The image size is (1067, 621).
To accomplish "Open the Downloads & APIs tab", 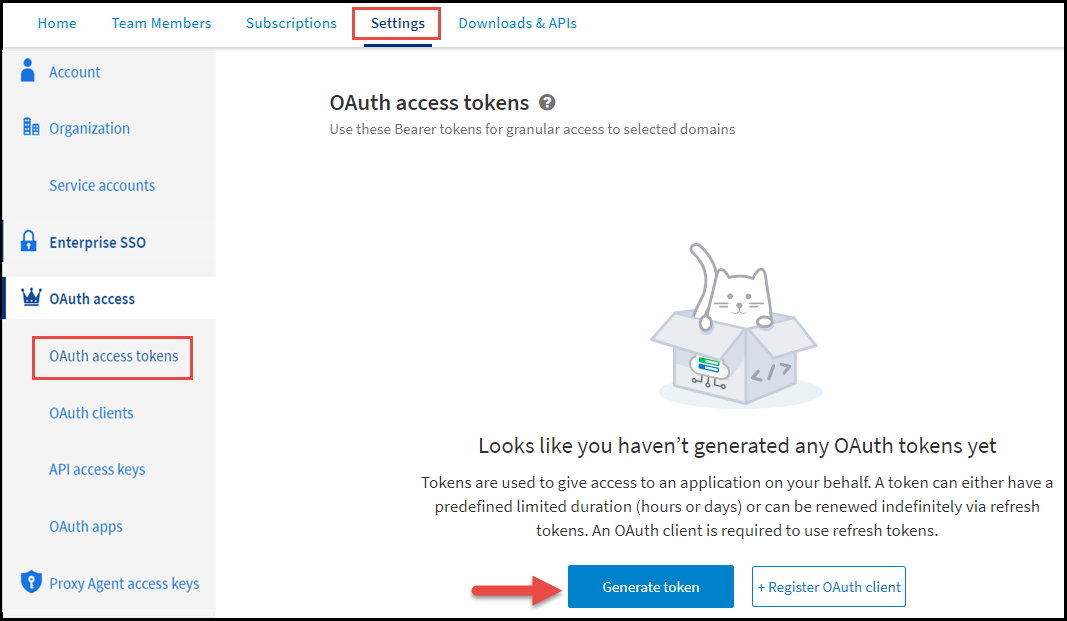I will click(x=518, y=22).
